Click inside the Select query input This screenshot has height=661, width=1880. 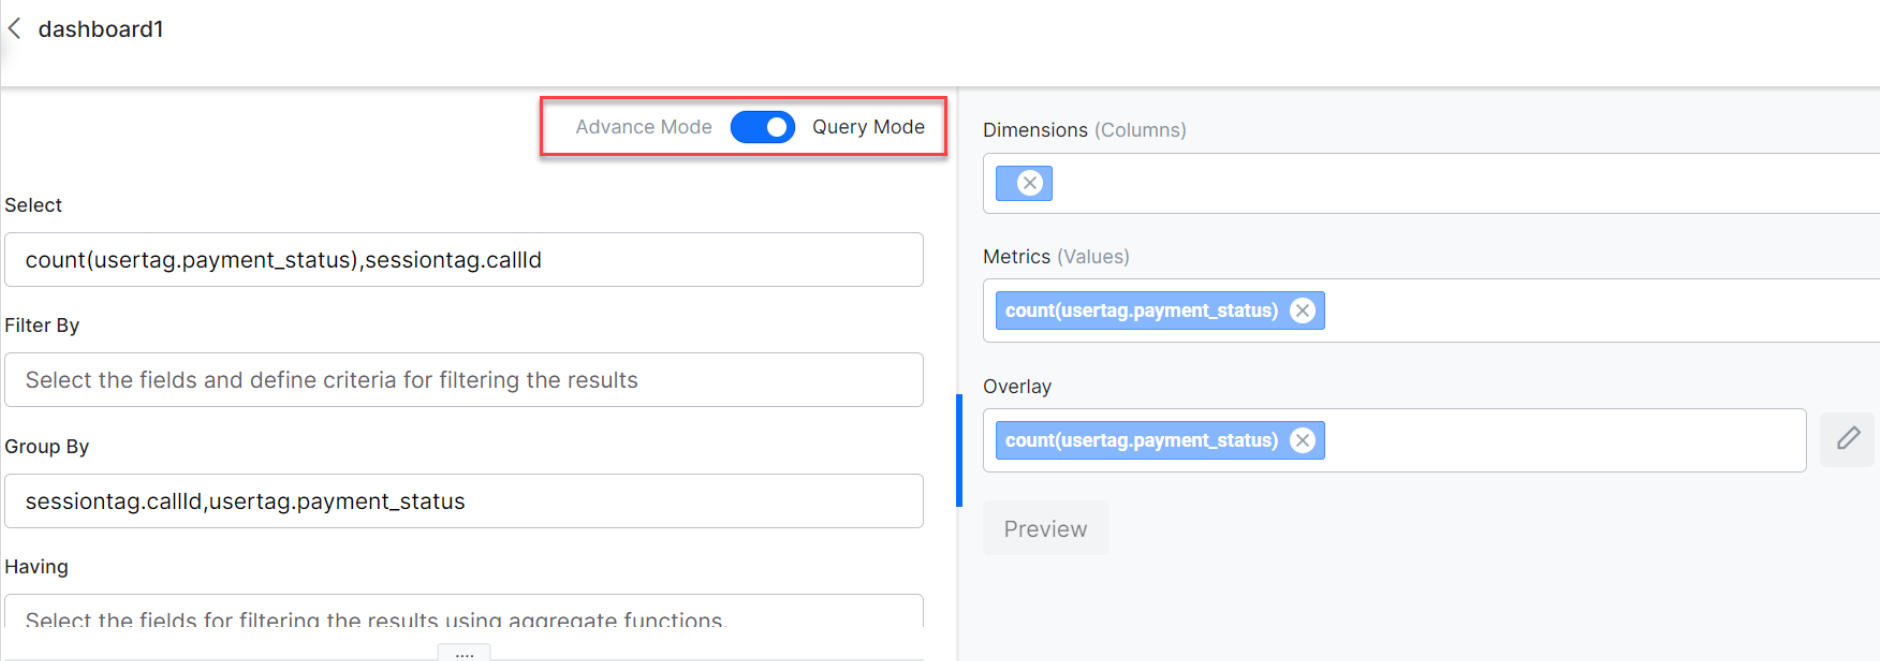463,260
